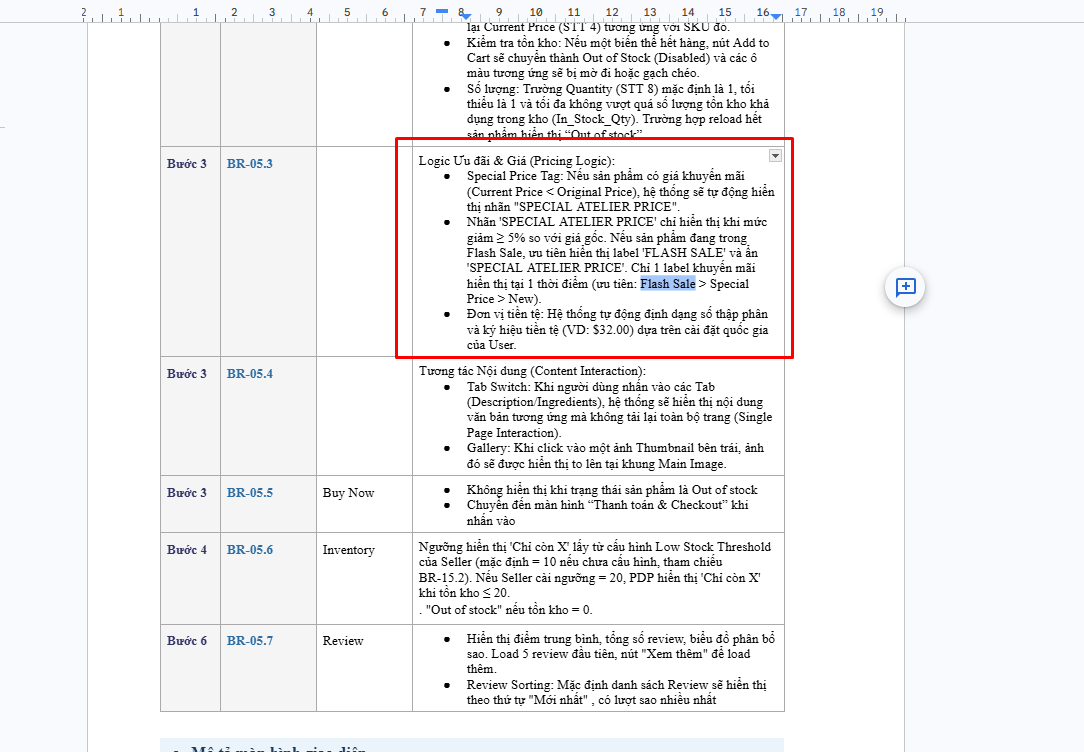This screenshot has width=1084, height=752.
Task: Click the floating add comment button
Action: [905, 287]
